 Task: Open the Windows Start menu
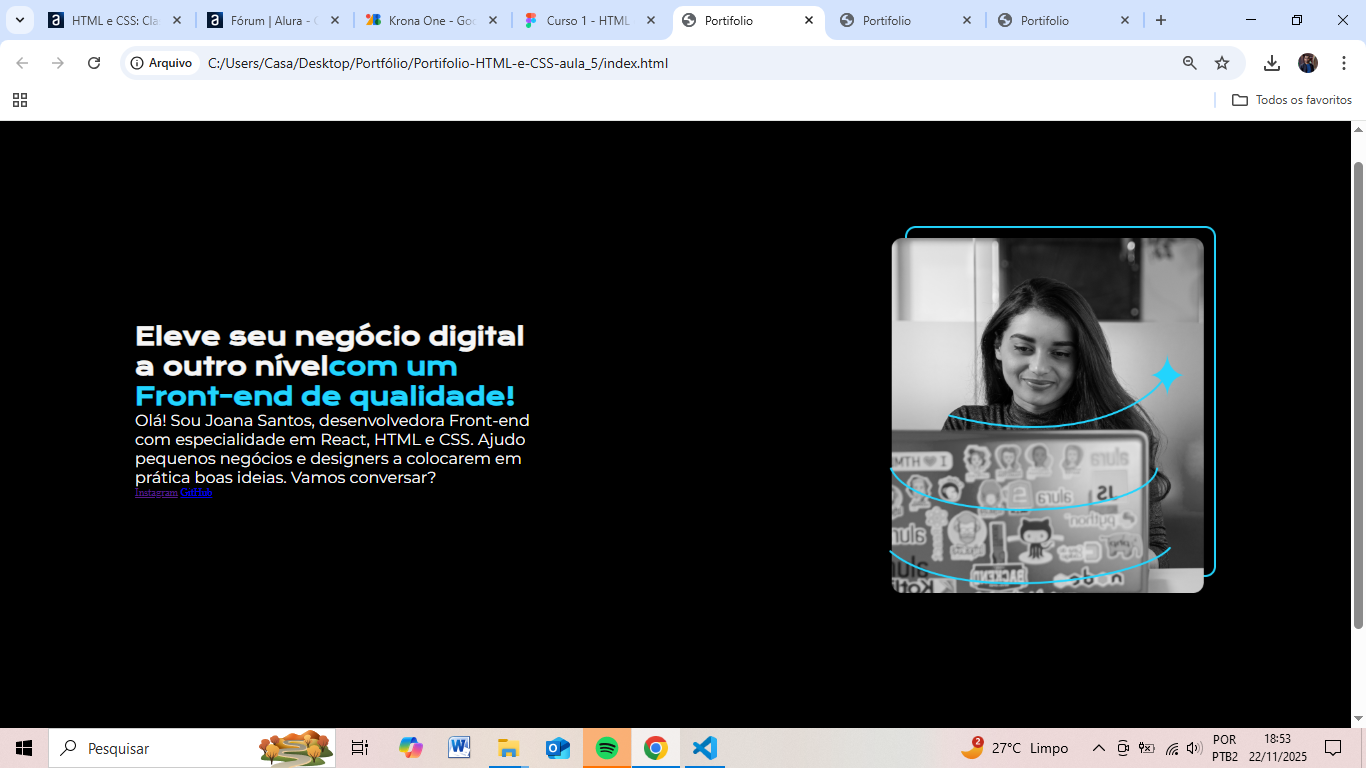coord(24,748)
